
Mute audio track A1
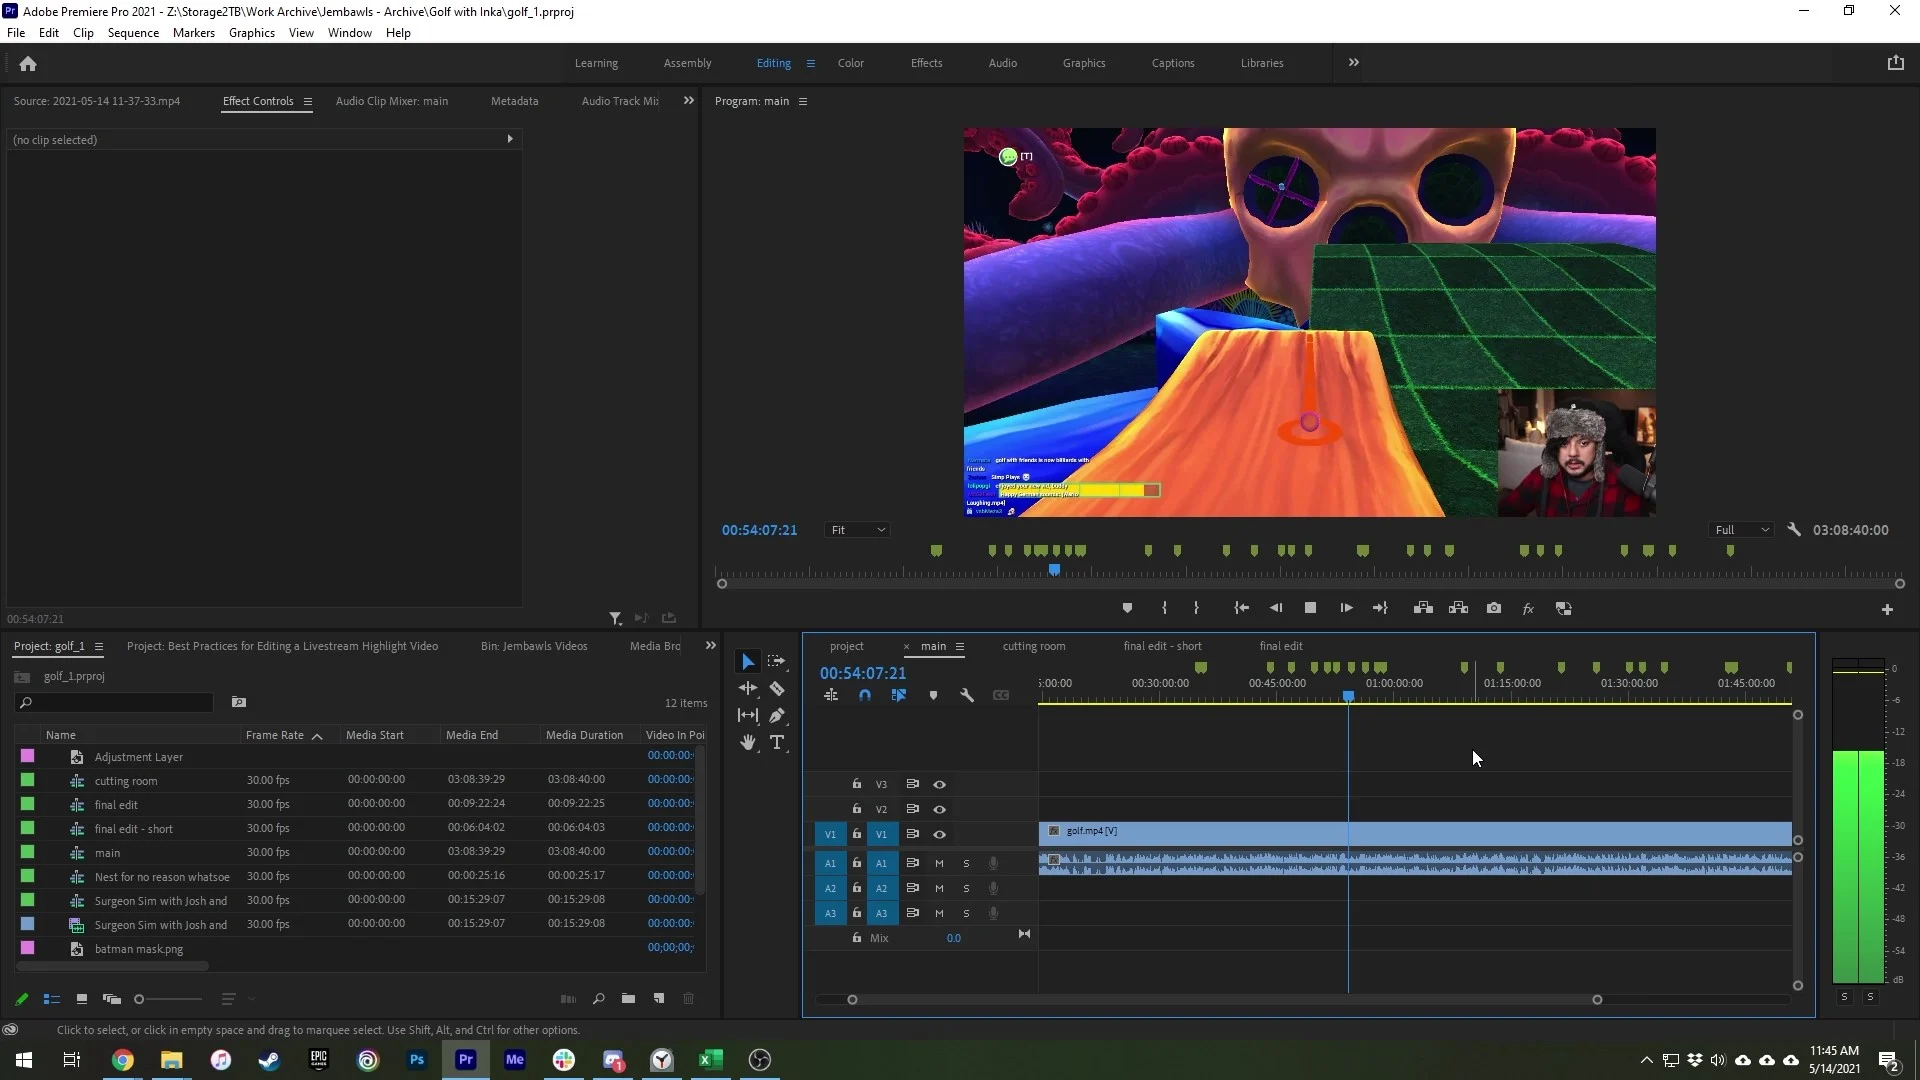[x=939, y=863]
